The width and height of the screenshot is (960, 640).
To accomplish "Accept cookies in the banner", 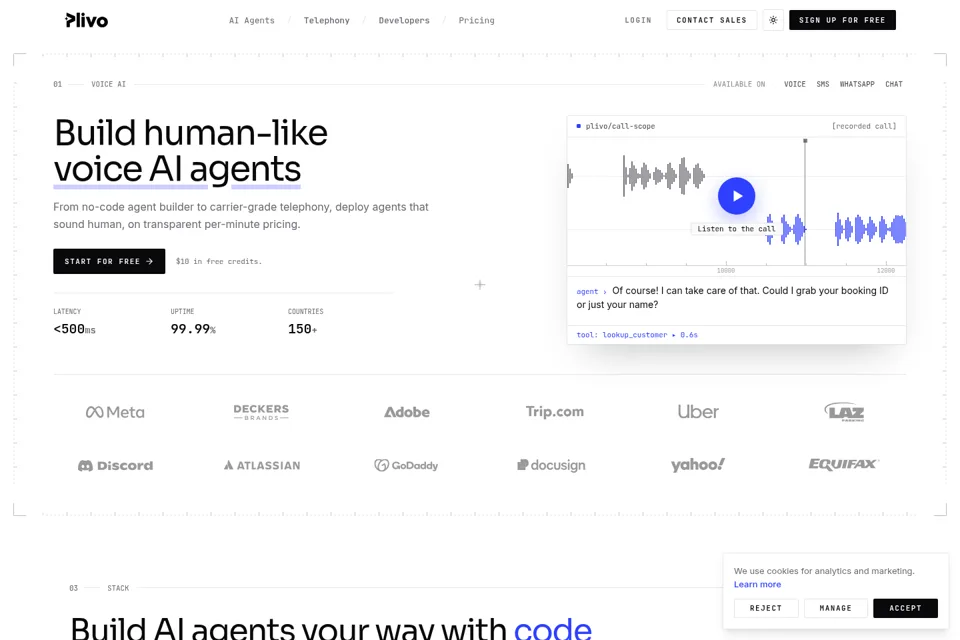I will (905, 608).
